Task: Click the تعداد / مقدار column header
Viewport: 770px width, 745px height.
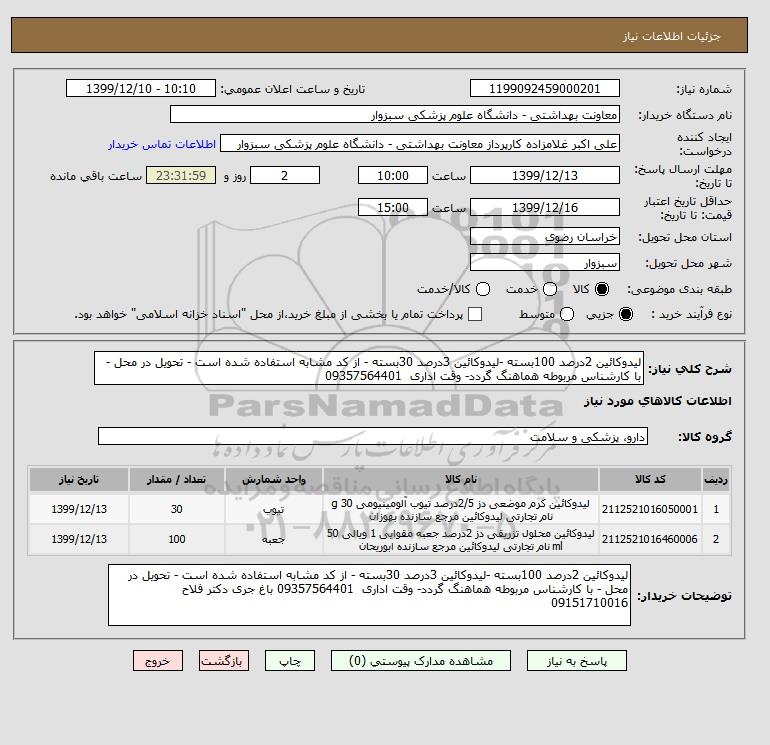Action: (x=177, y=479)
